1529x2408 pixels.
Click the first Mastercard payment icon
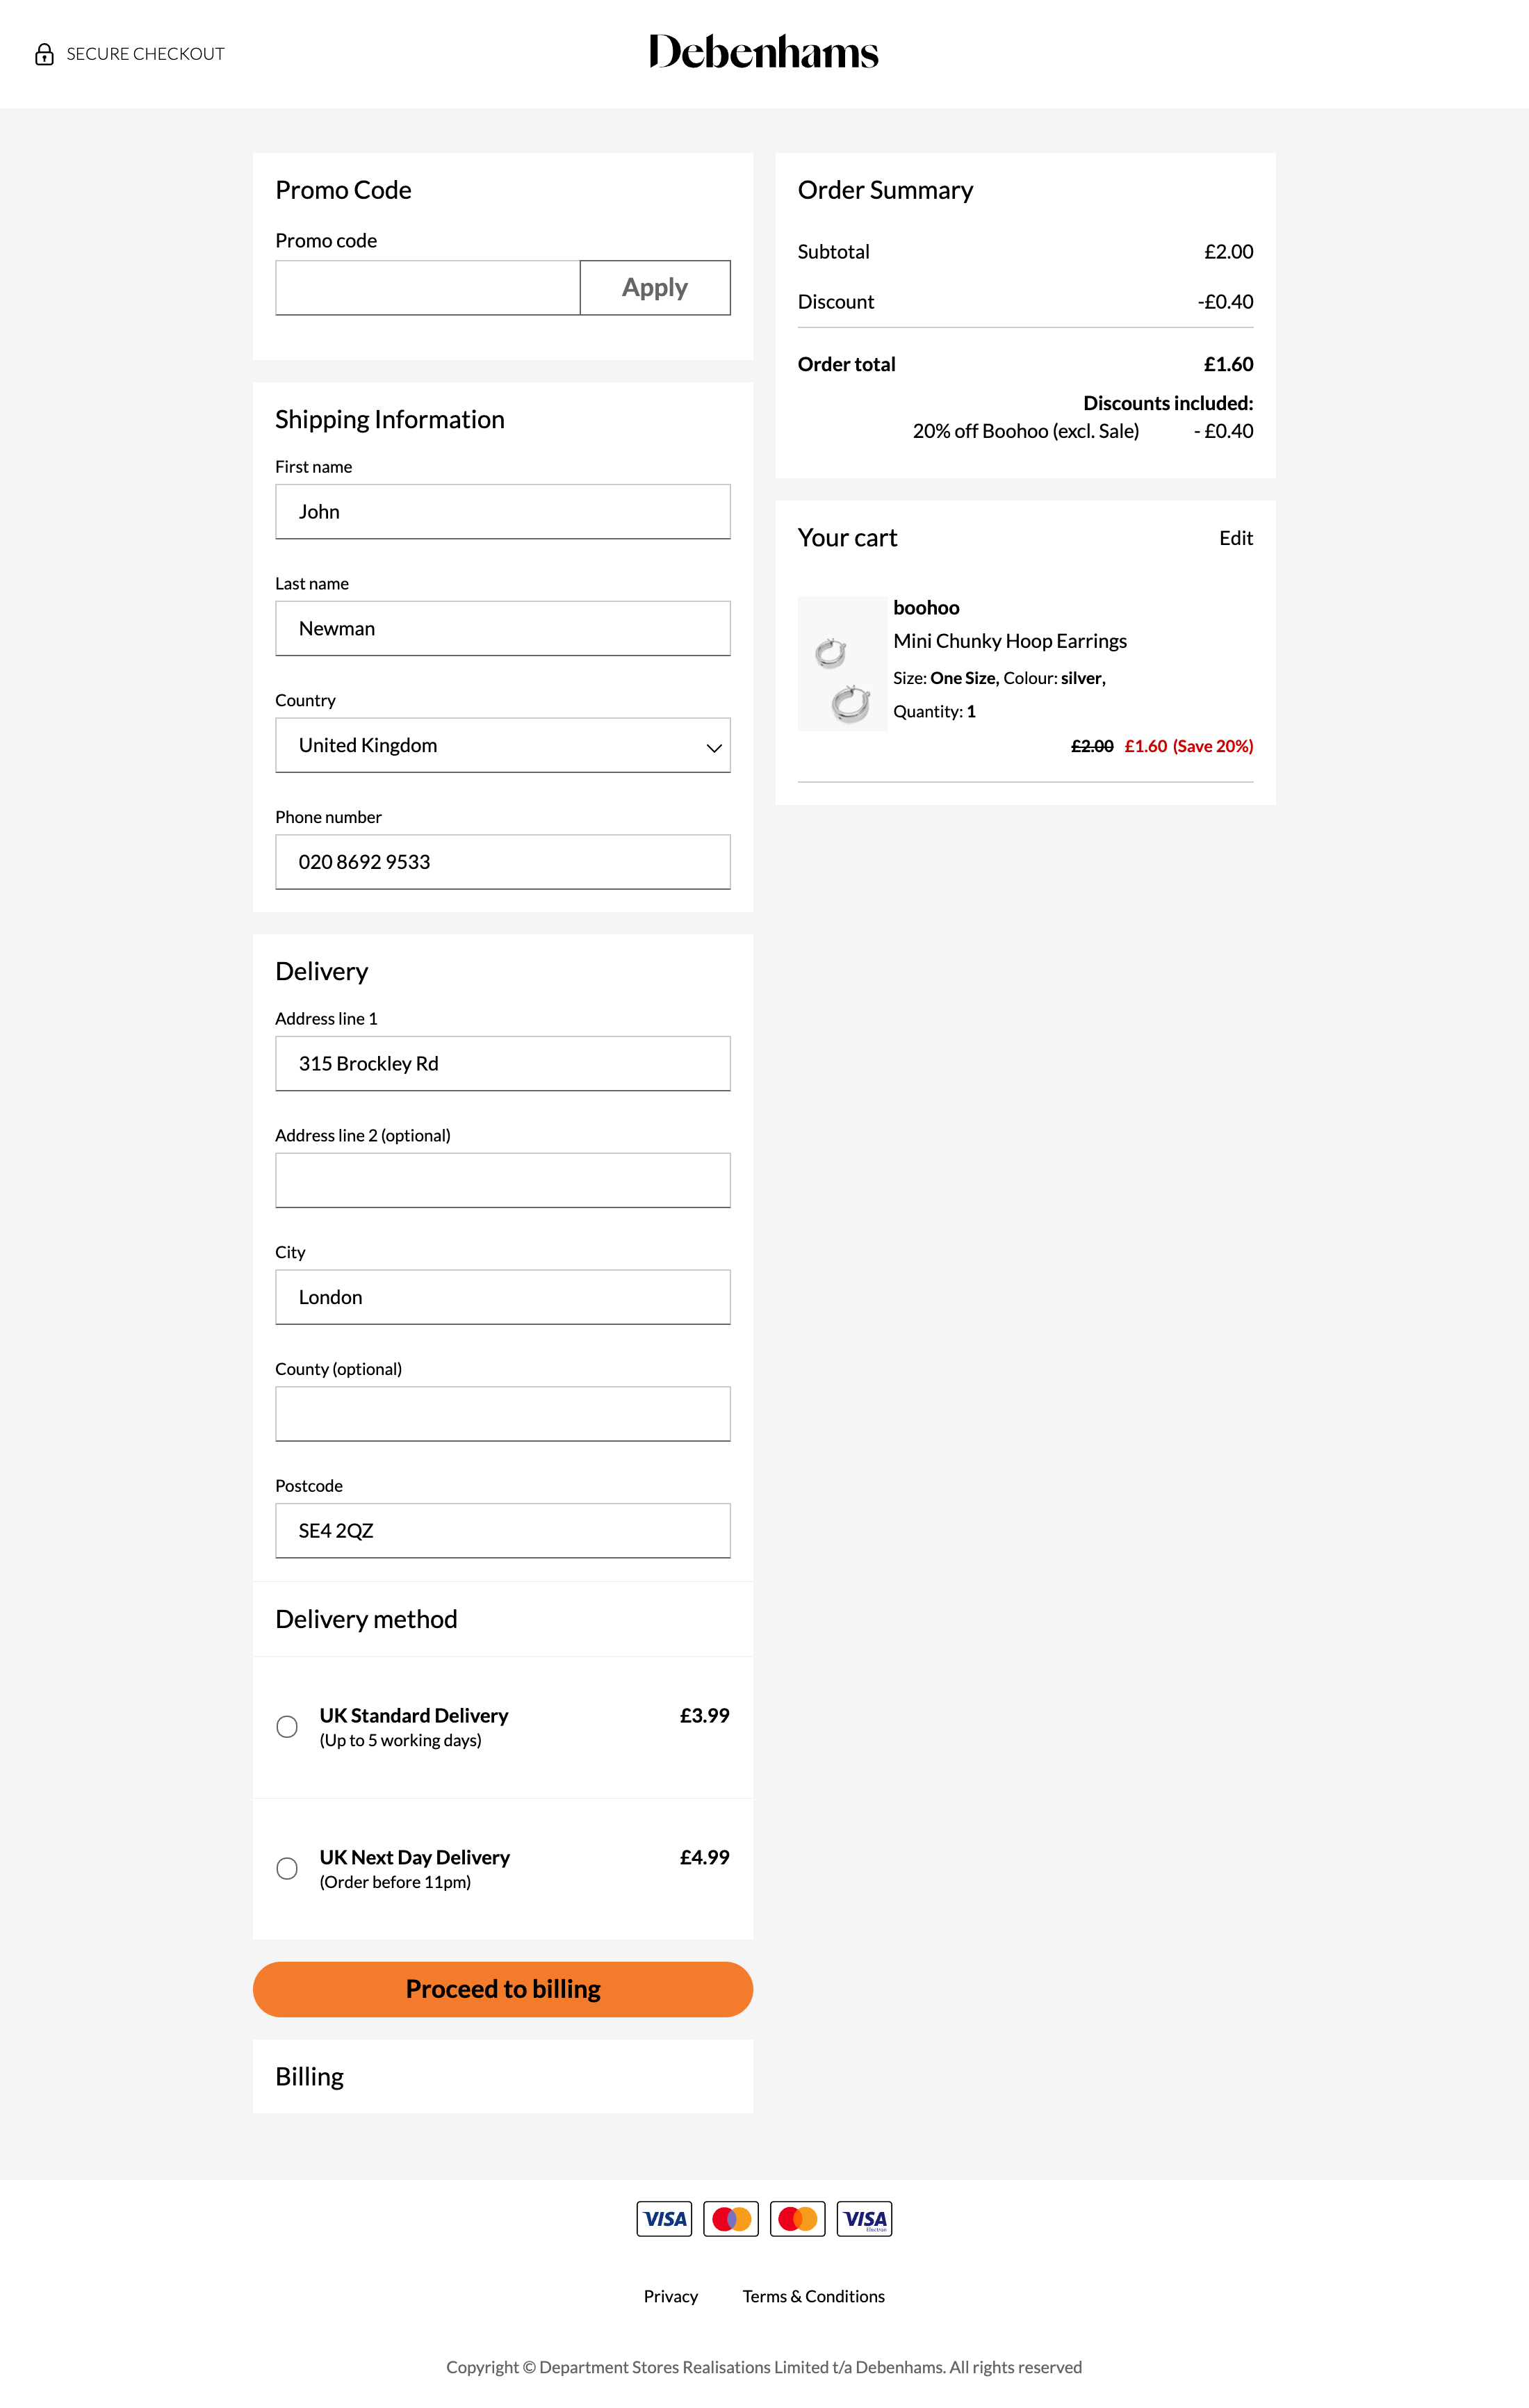(x=730, y=2218)
